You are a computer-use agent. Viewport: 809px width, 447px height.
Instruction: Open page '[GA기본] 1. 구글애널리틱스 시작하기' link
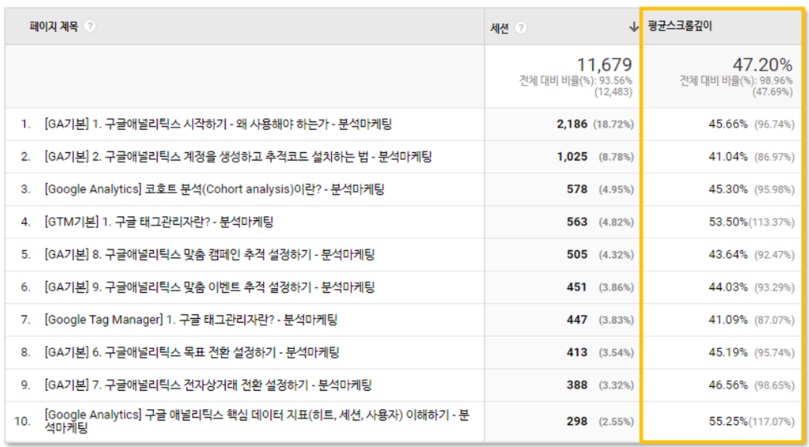click(218, 124)
